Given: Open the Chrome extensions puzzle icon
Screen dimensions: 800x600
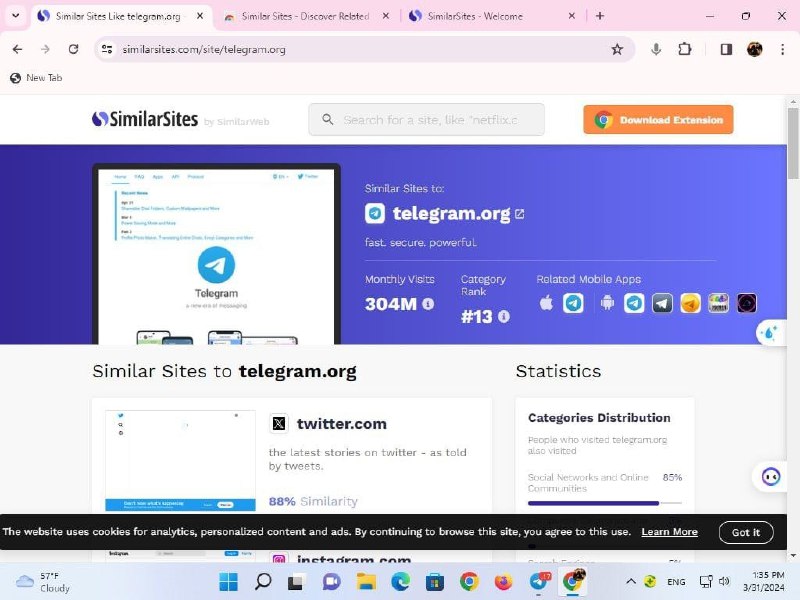Looking at the screenshot, I should click(685, 49).
